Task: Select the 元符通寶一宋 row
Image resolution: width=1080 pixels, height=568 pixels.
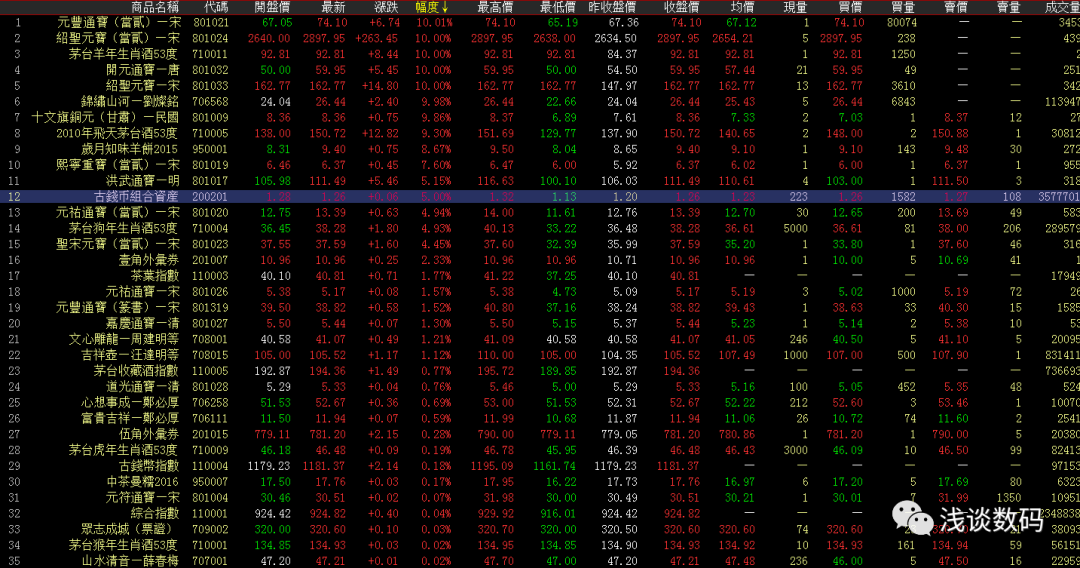Action: coord(540,498)
